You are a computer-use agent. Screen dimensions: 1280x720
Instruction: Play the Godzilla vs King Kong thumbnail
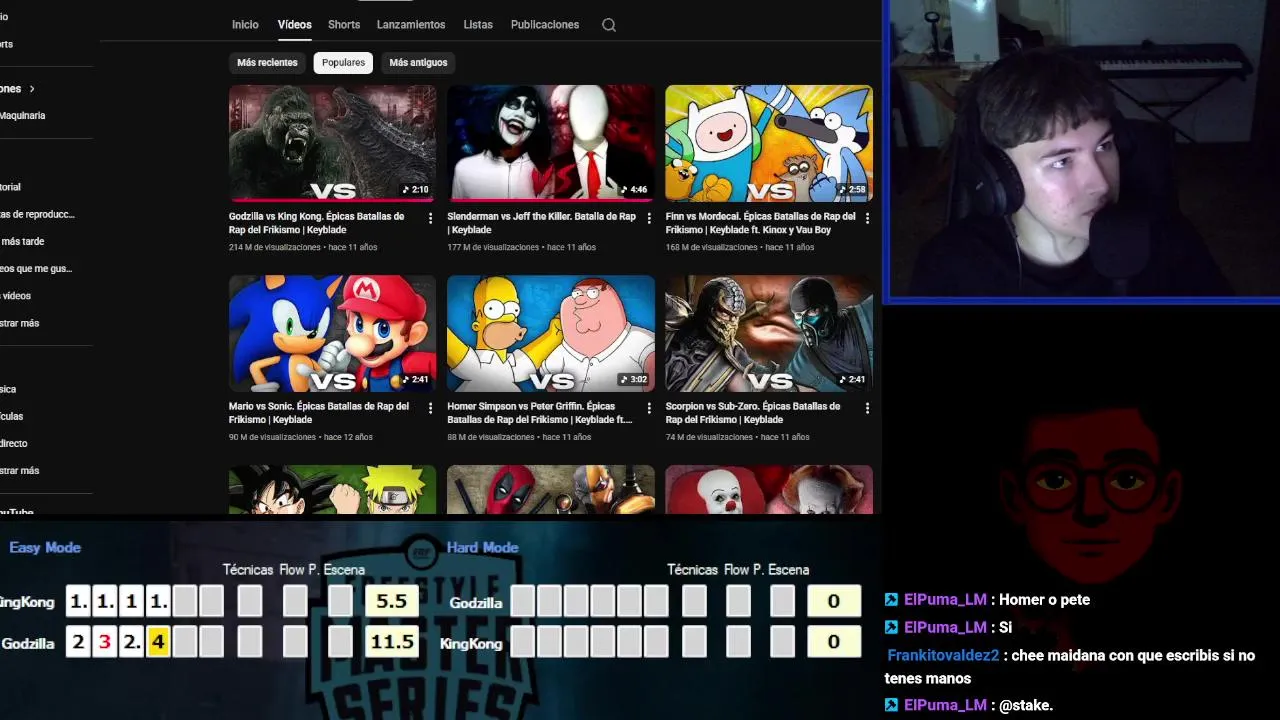click(332, 143)
